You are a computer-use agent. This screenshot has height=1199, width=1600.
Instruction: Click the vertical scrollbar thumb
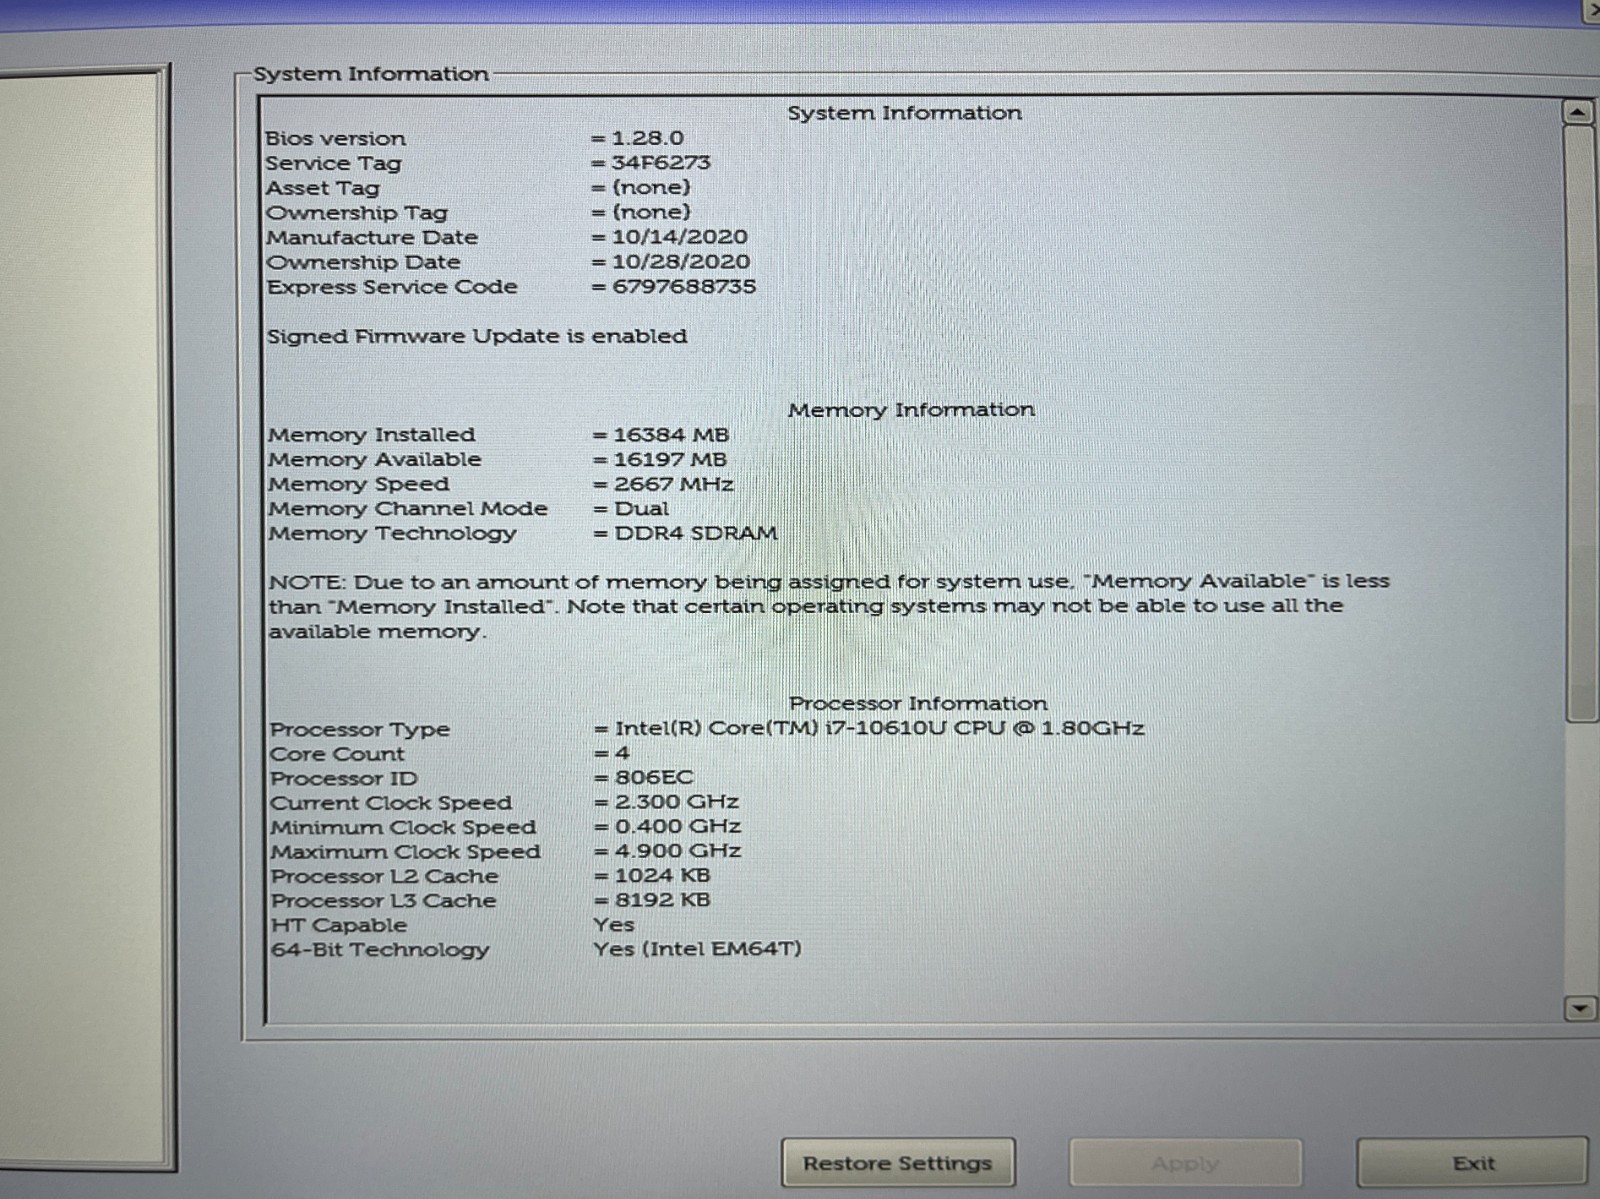click(1580, 422)
